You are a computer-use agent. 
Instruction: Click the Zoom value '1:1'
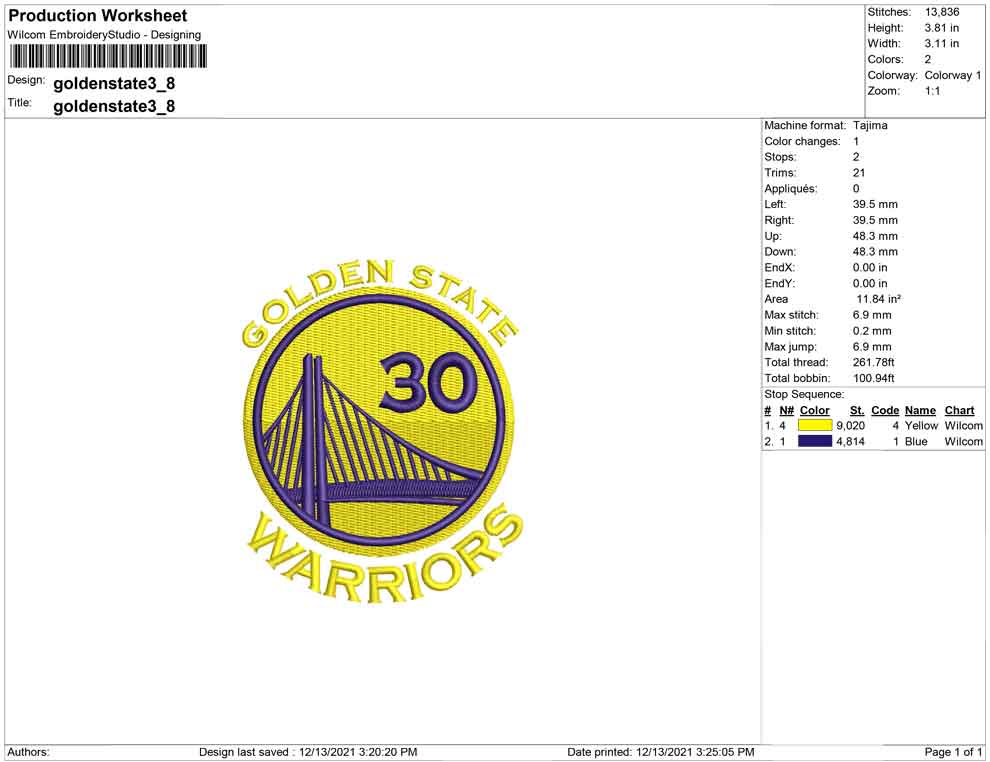coord(933,91)
